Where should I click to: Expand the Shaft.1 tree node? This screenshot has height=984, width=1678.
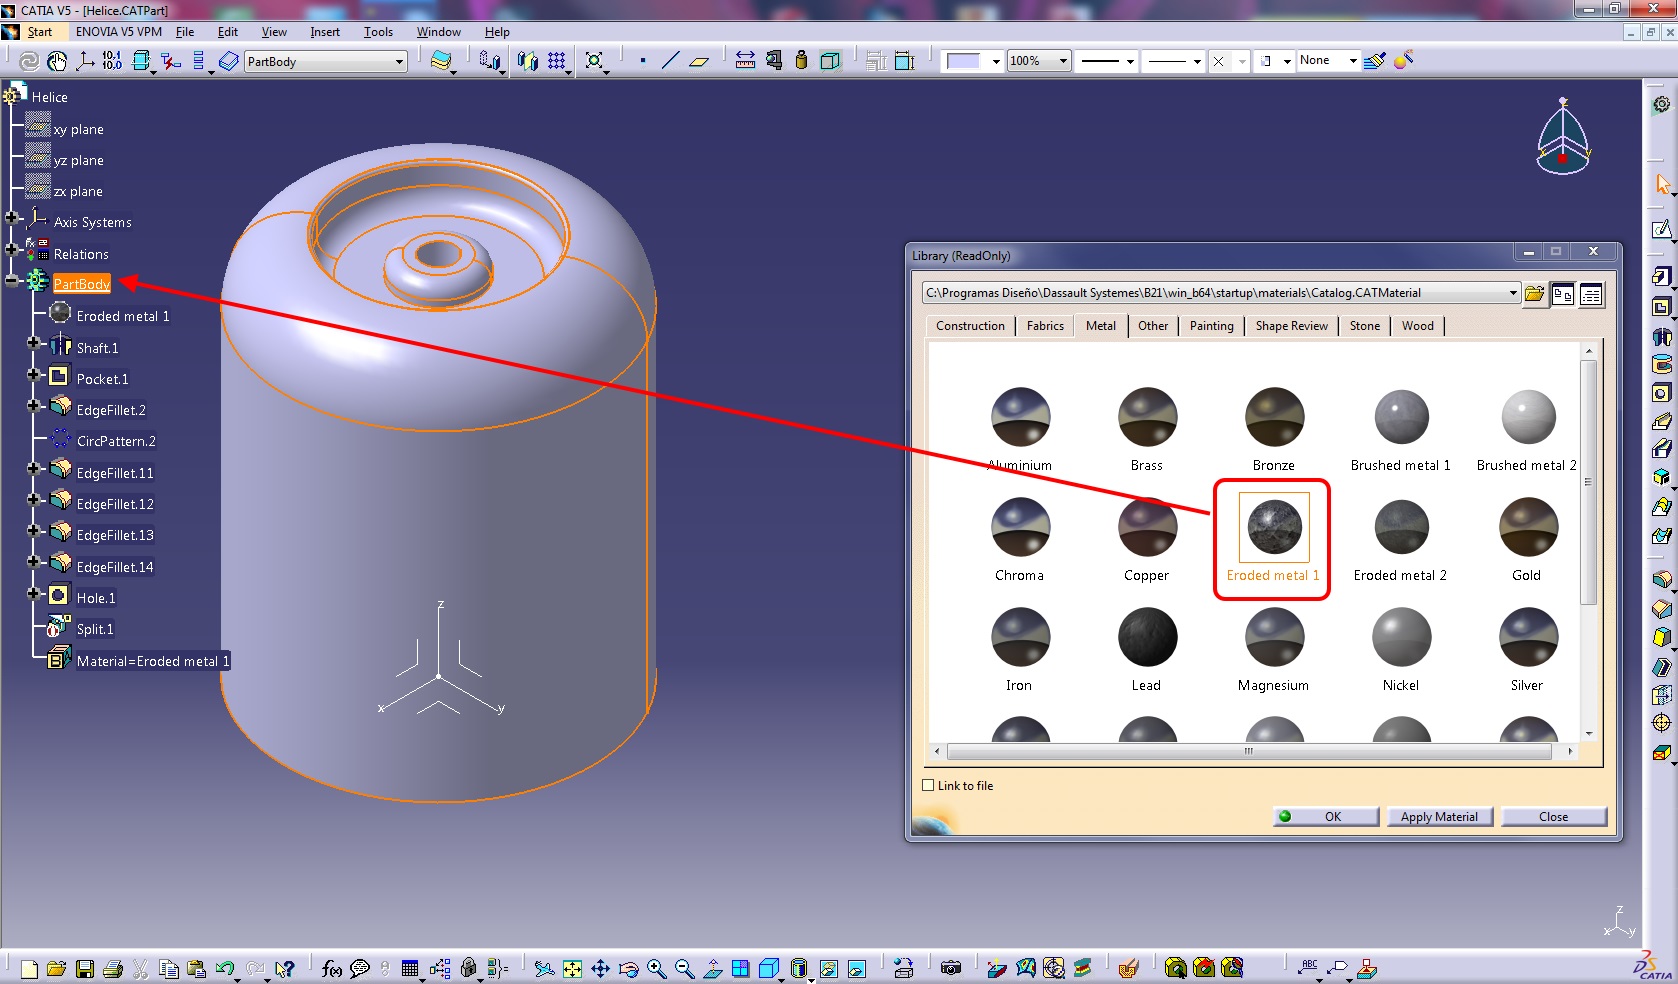coord(33,343)
